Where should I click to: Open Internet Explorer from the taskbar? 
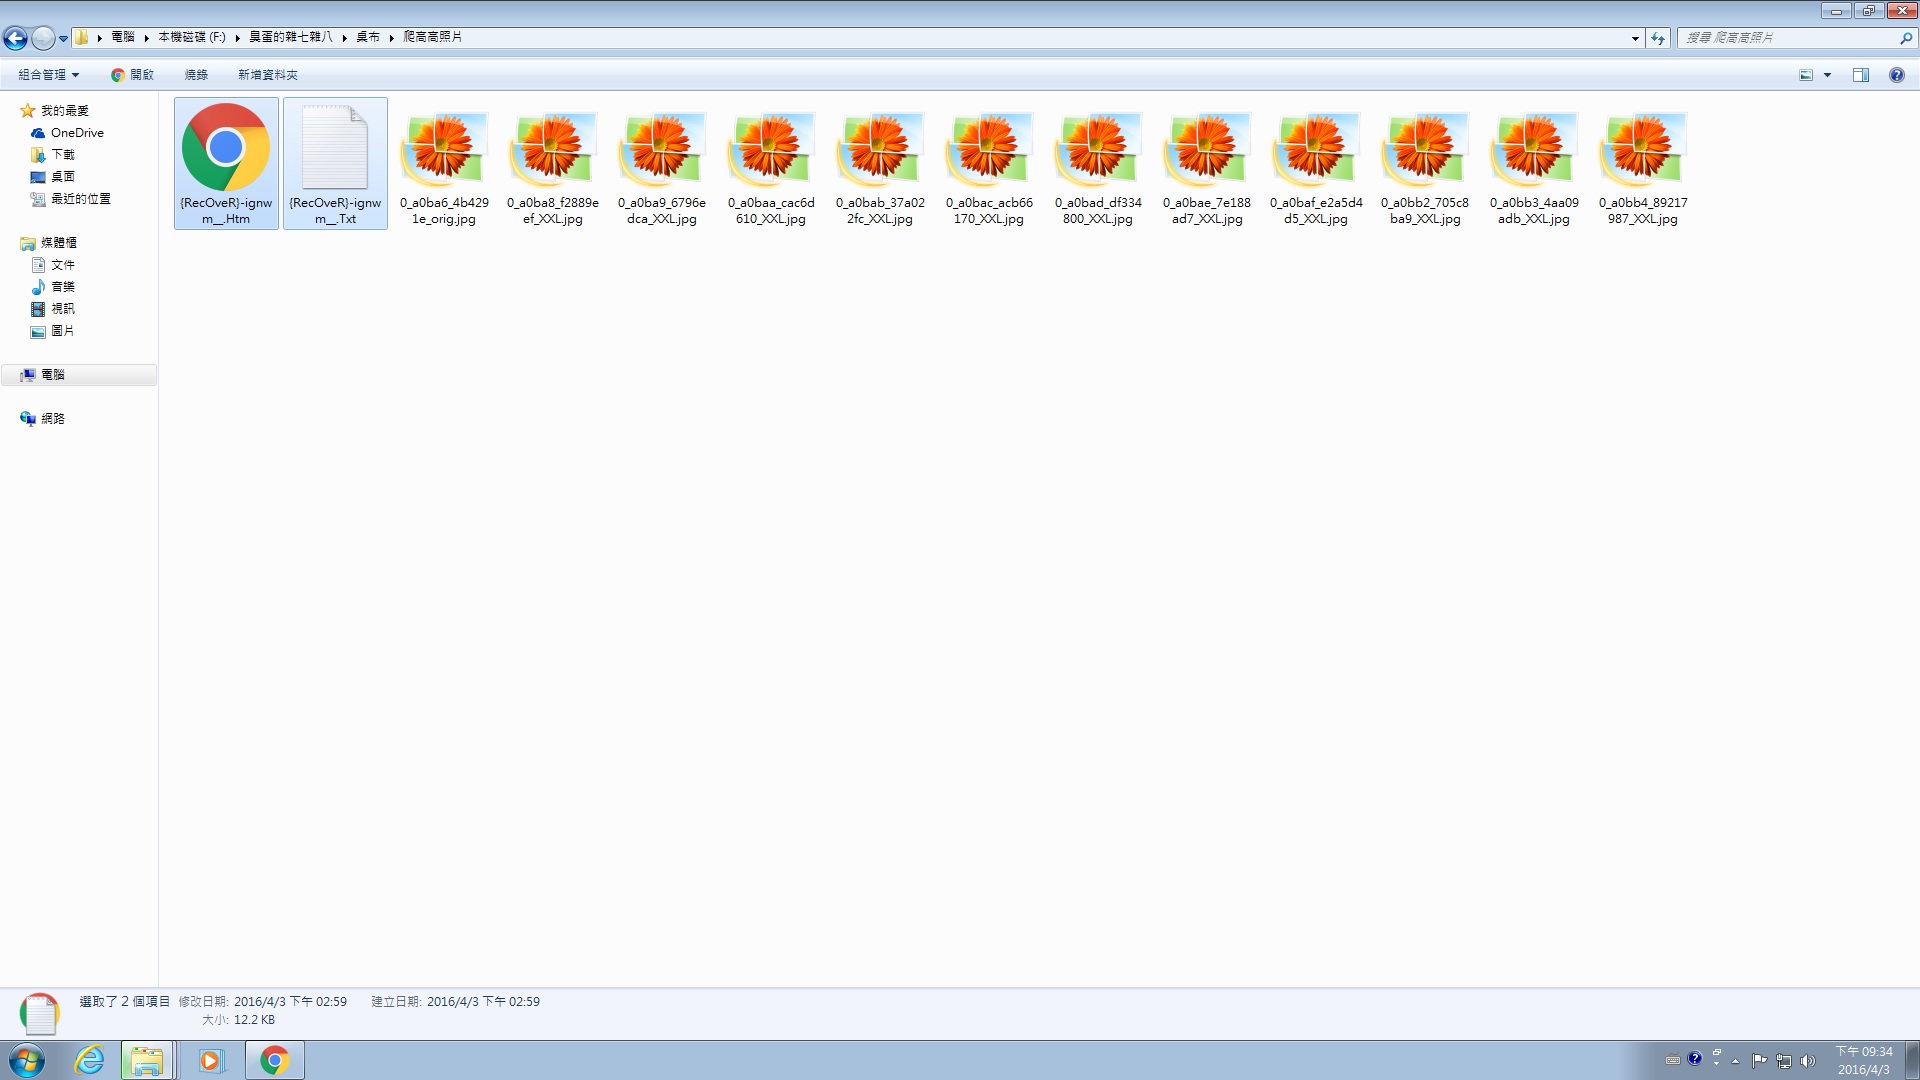89,1060
